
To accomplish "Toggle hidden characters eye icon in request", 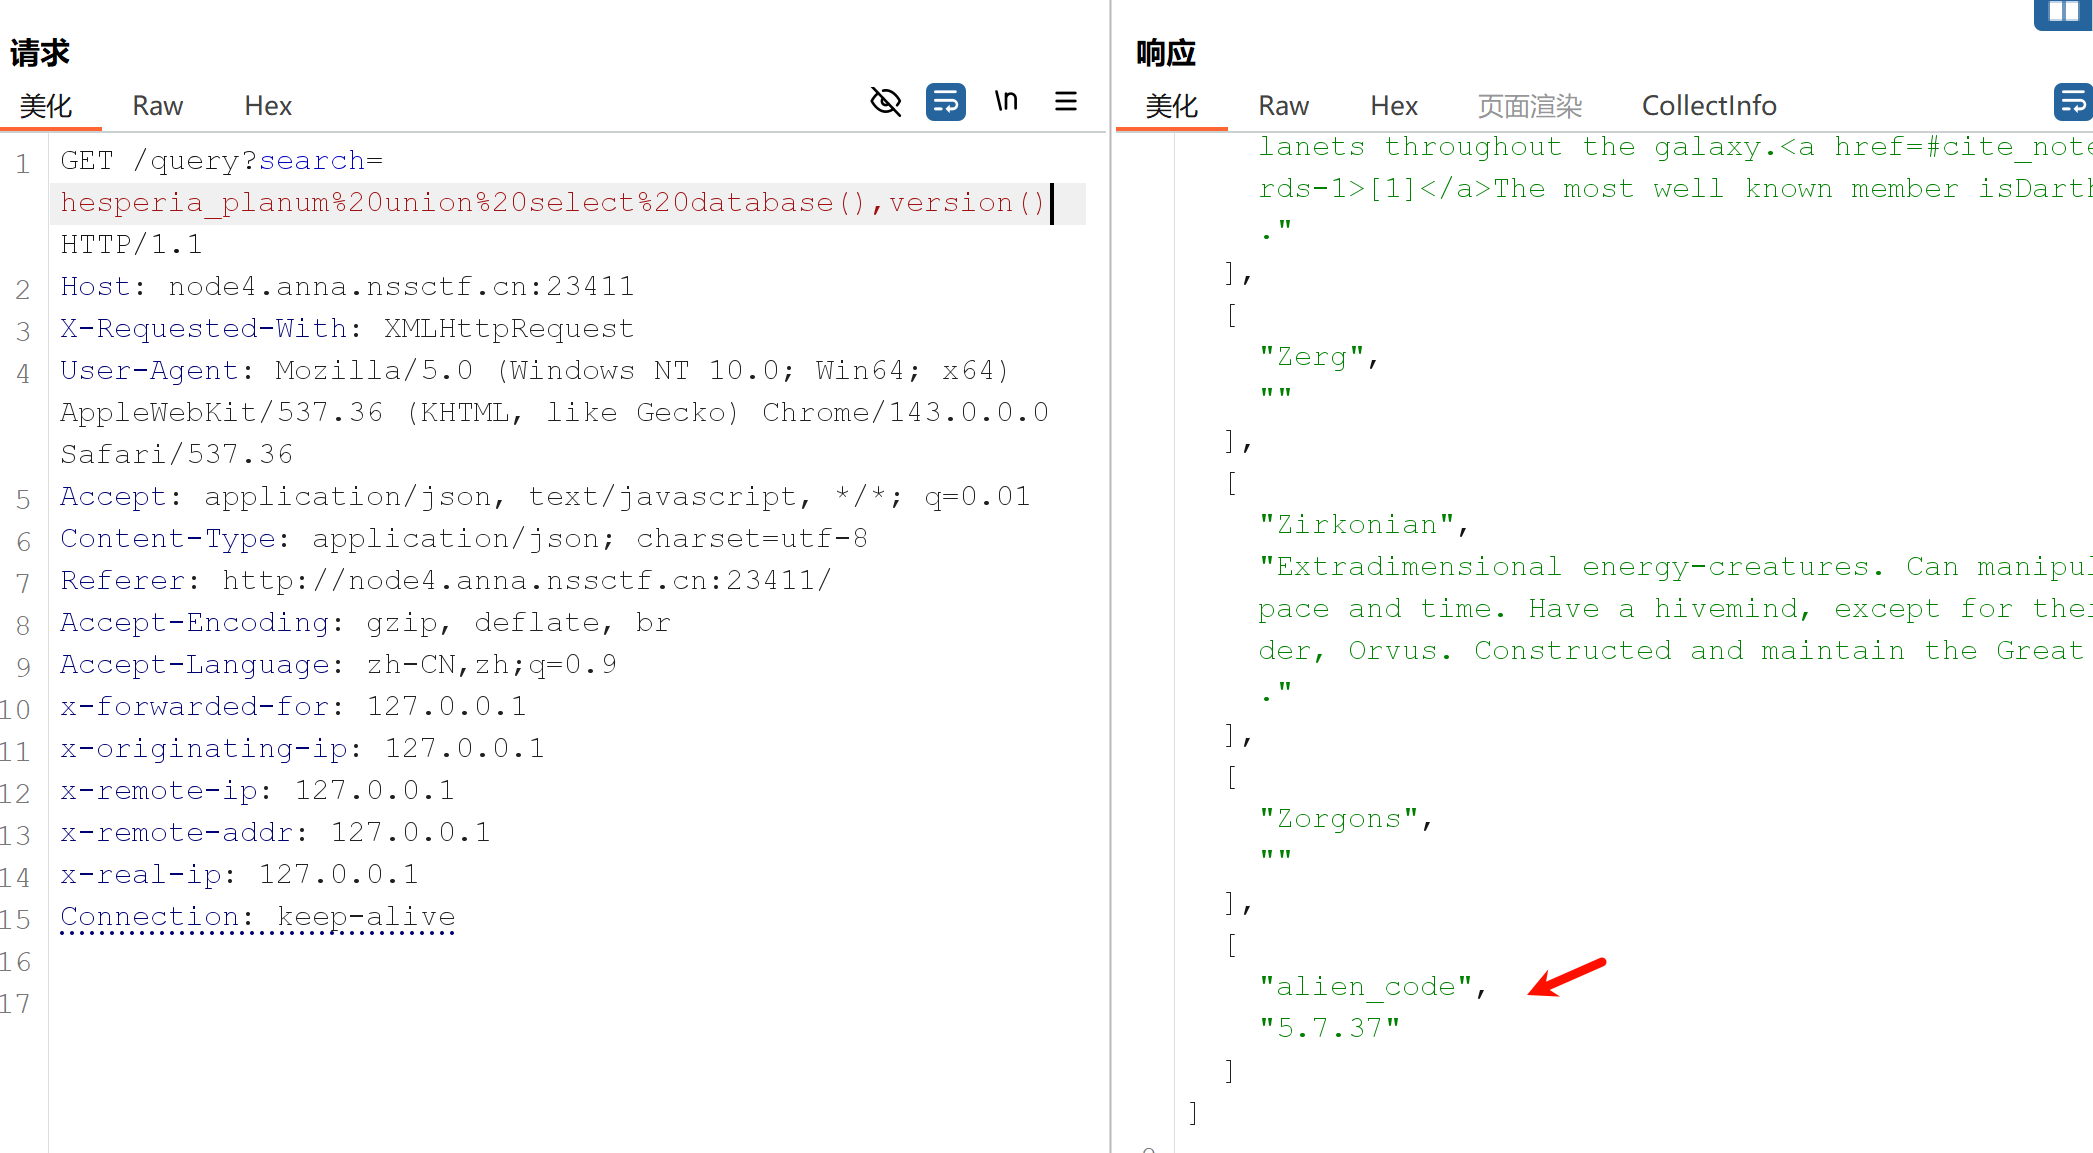I will [x=885, y=101].
